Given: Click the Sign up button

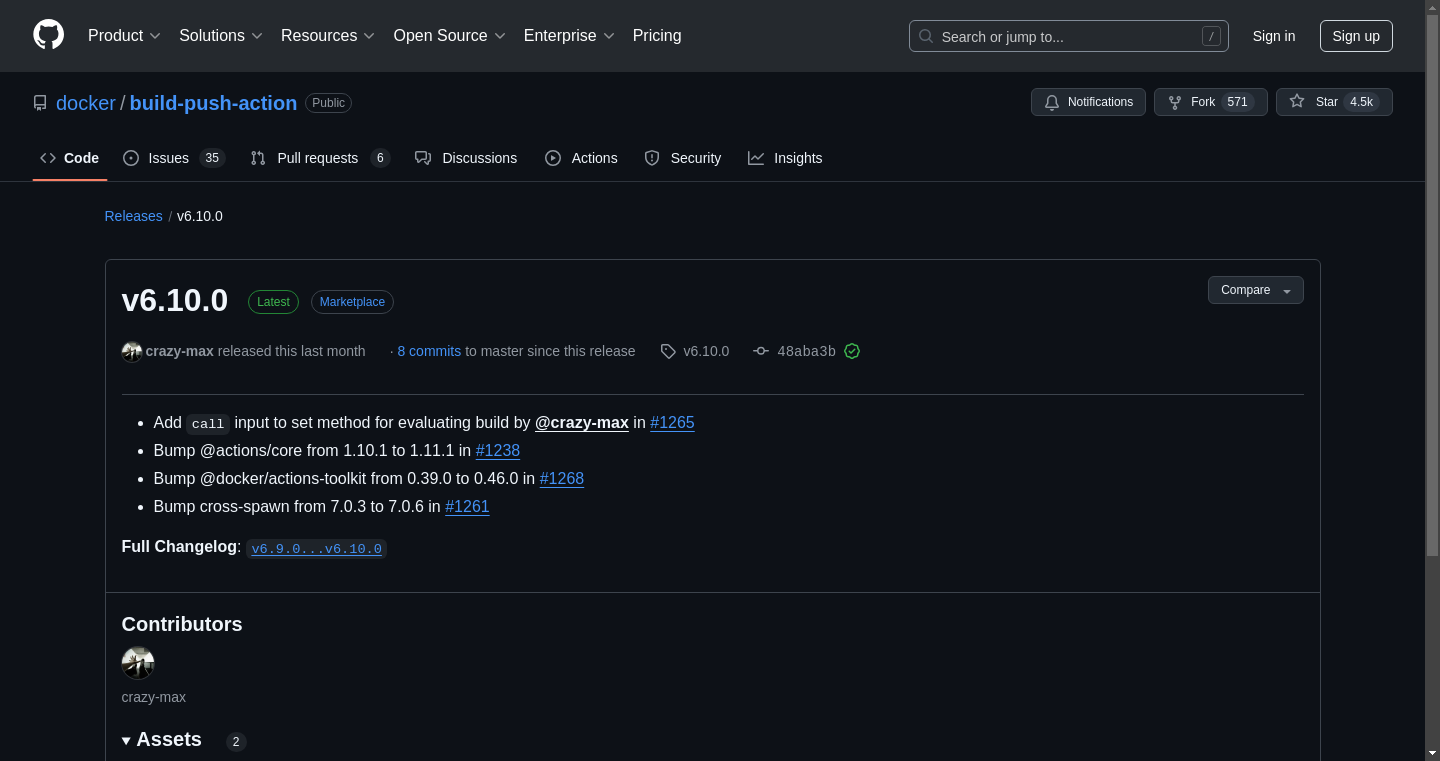Looking at the screenshot, I should coord(1356,36).
